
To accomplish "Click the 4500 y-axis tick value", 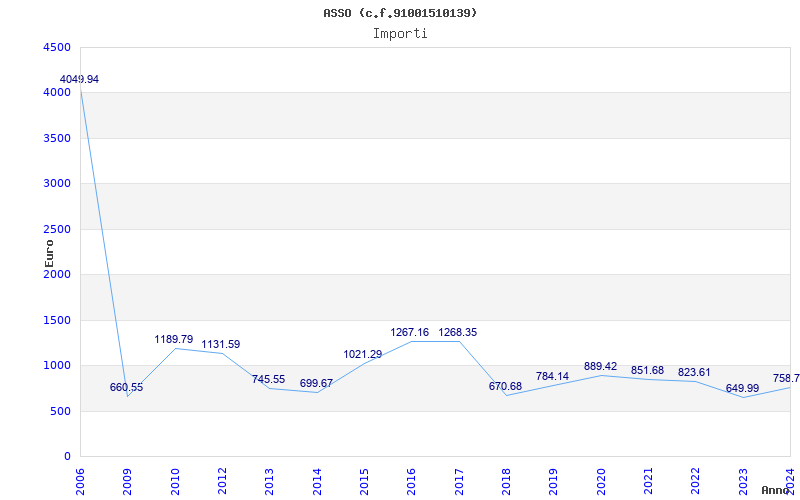I will [58, 47].
